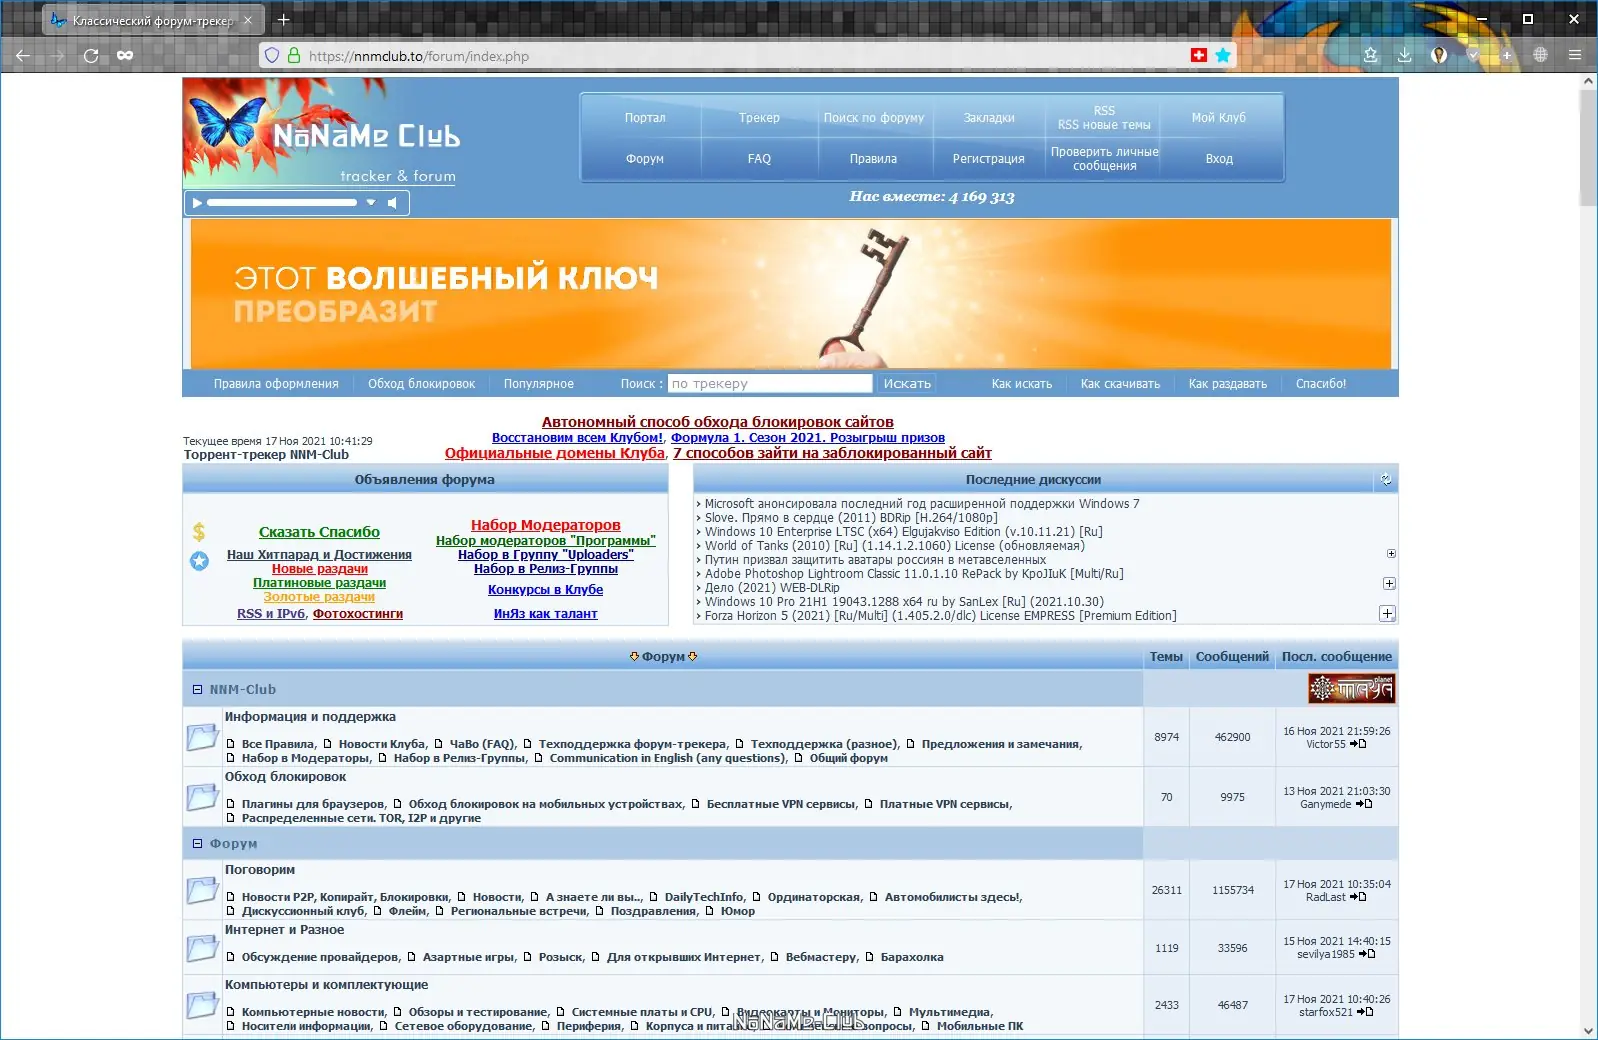This screenshot has width=1598, height=1040.
Task: Open the Портал menu item
Action: [645, 118]
